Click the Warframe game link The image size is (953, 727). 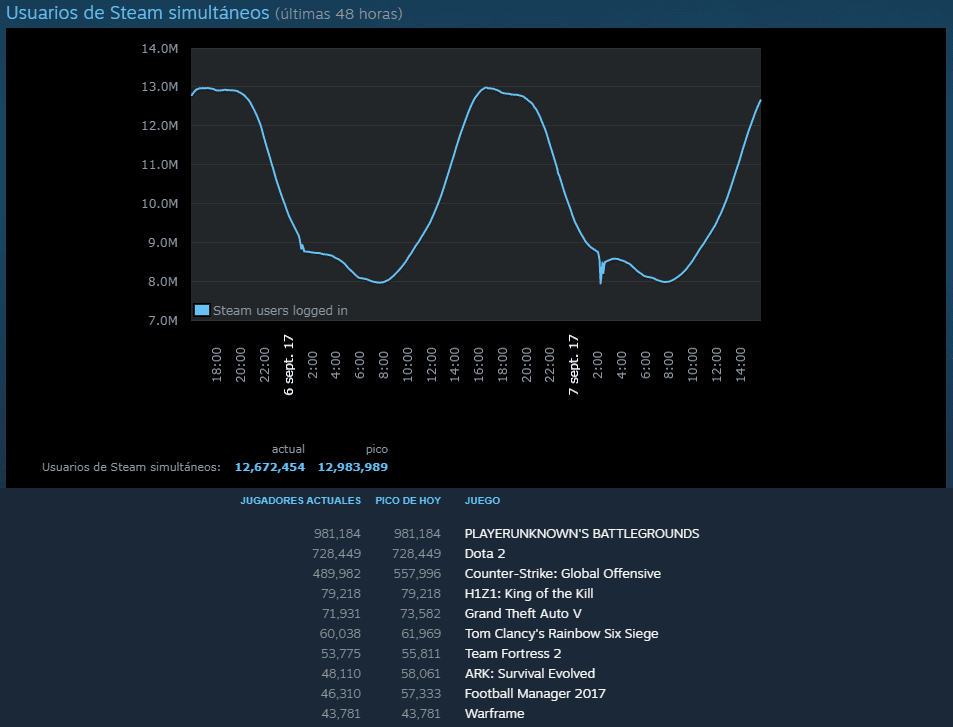tap(494, 714)
